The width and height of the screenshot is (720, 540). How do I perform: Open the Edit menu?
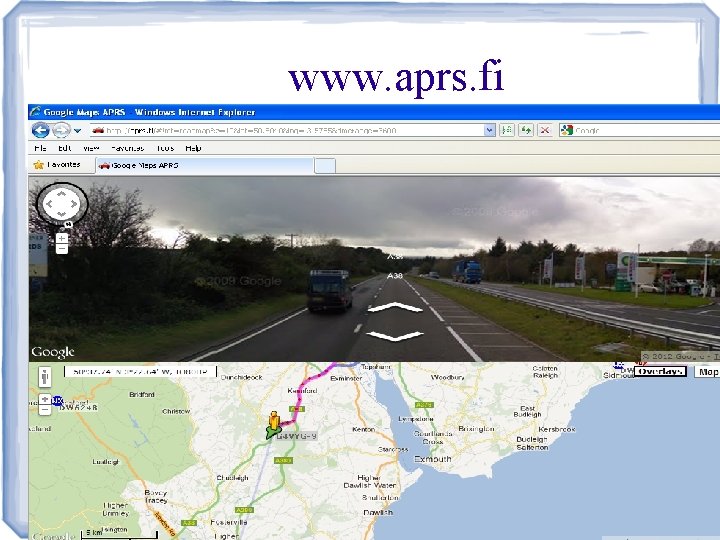coord(64,148)
